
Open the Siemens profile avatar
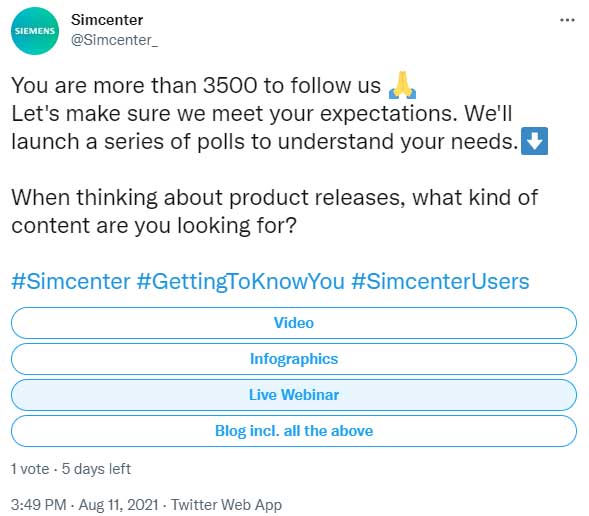[x=35, y=31]
